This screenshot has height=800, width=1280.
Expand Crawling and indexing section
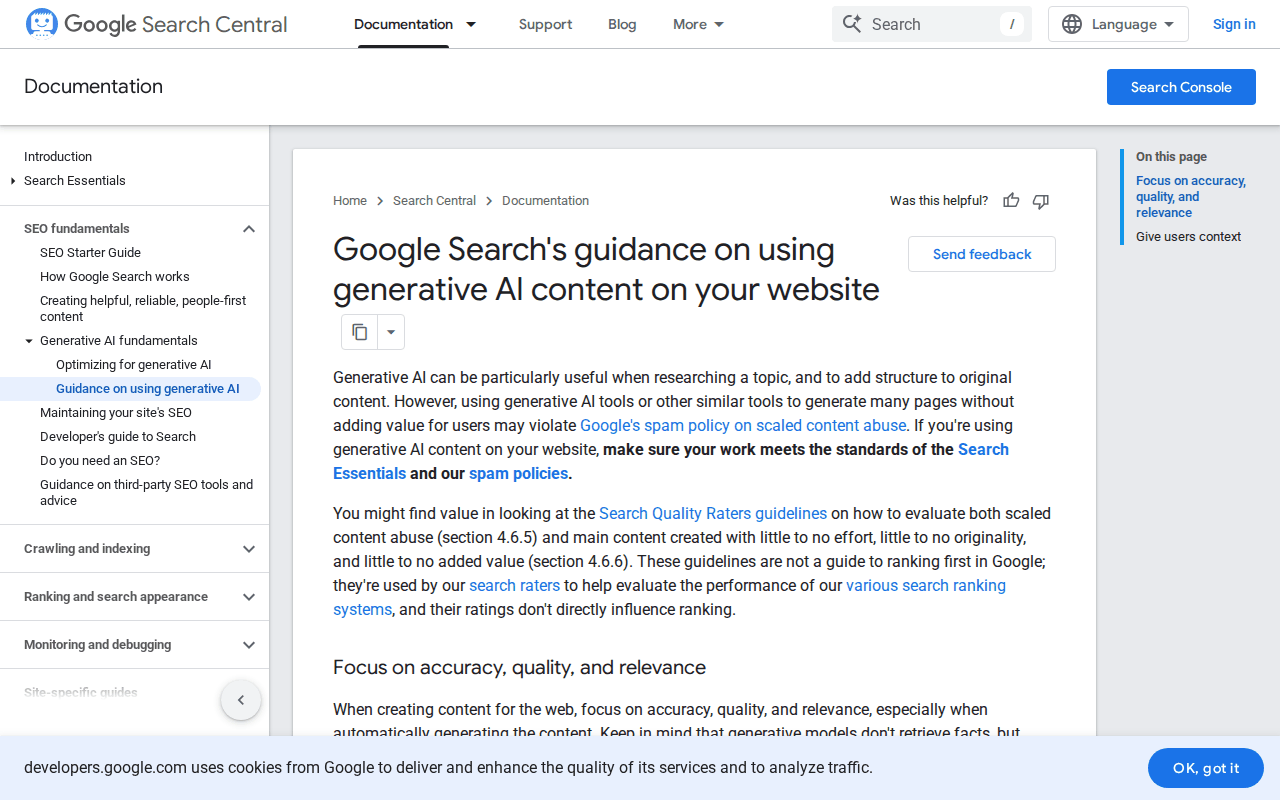pyautogui.click(x=249, y=549)
